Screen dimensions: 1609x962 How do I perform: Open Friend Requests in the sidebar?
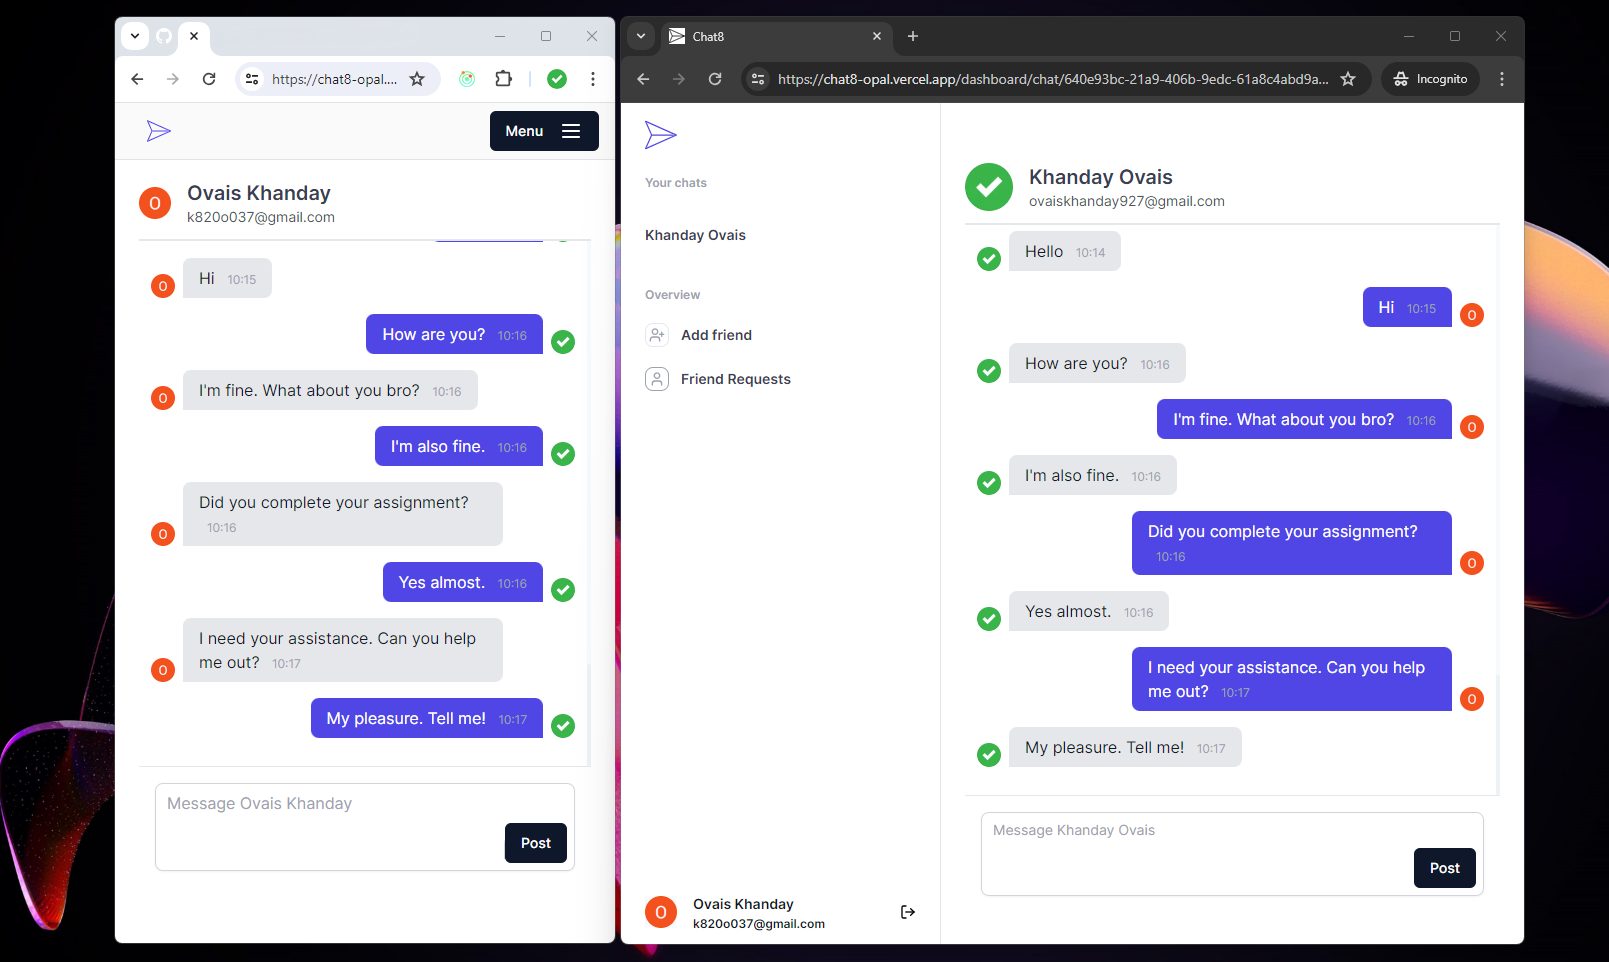tap(718, 379)
